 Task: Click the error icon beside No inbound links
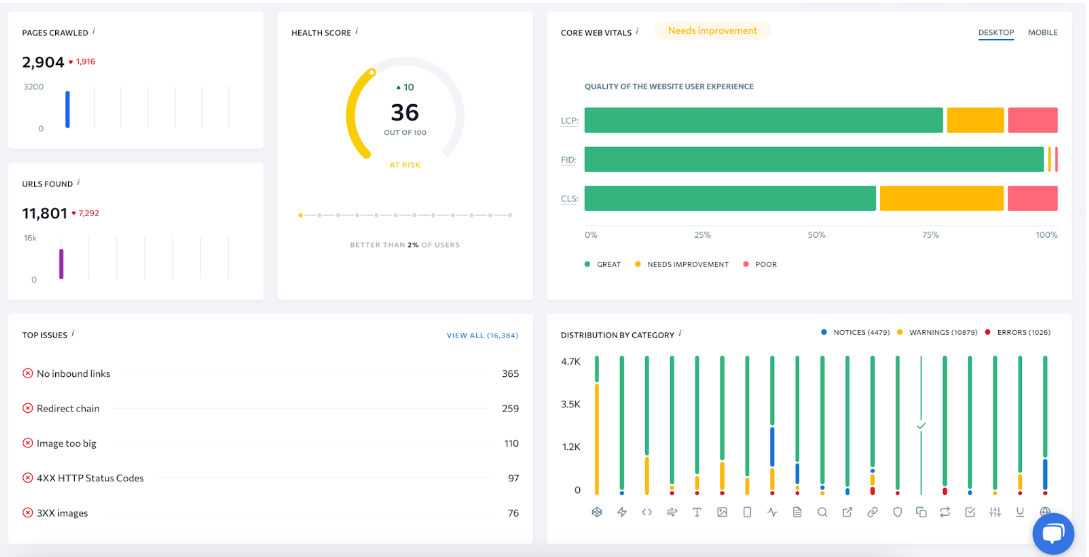click(28, 374)
